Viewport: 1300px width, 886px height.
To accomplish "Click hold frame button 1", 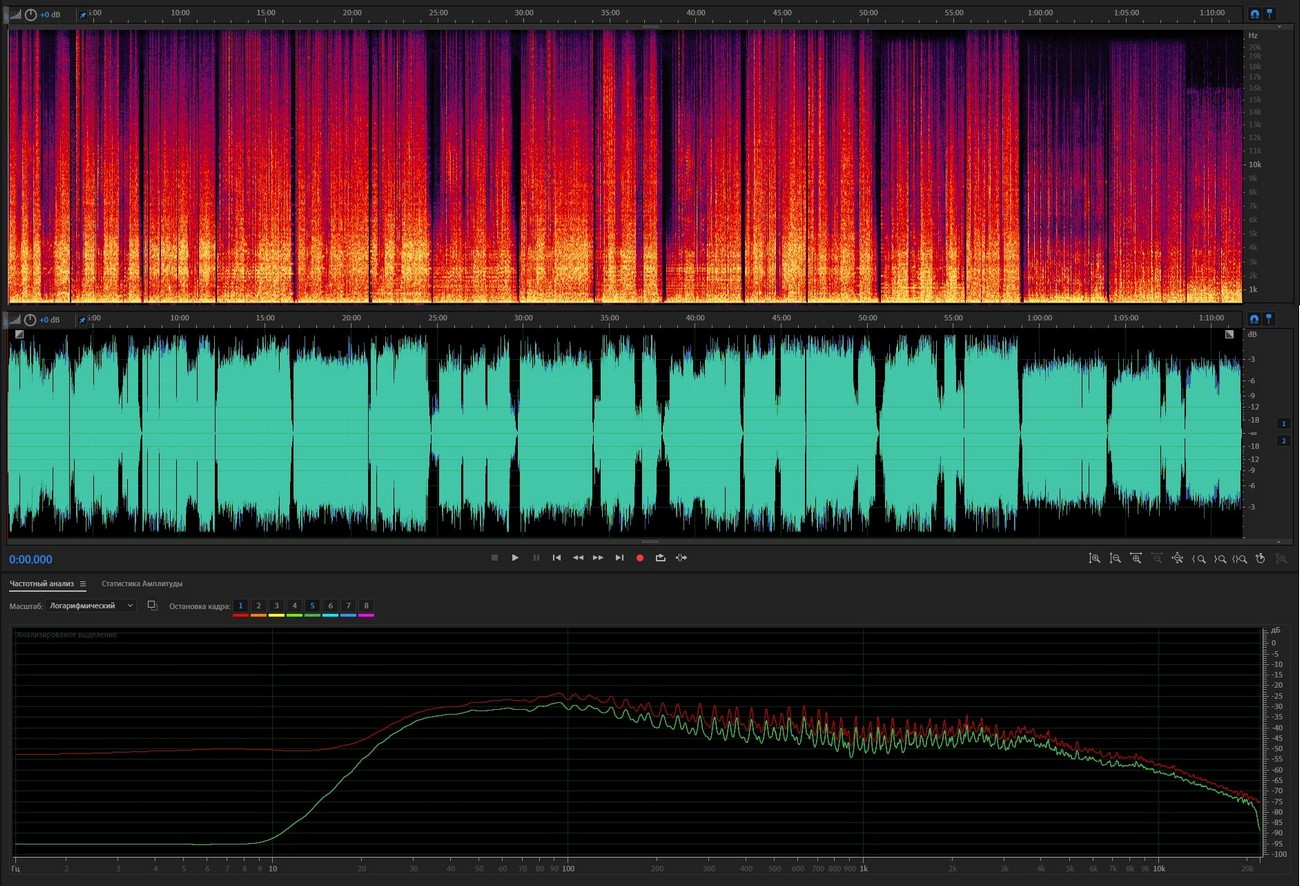I will (241, 606).
